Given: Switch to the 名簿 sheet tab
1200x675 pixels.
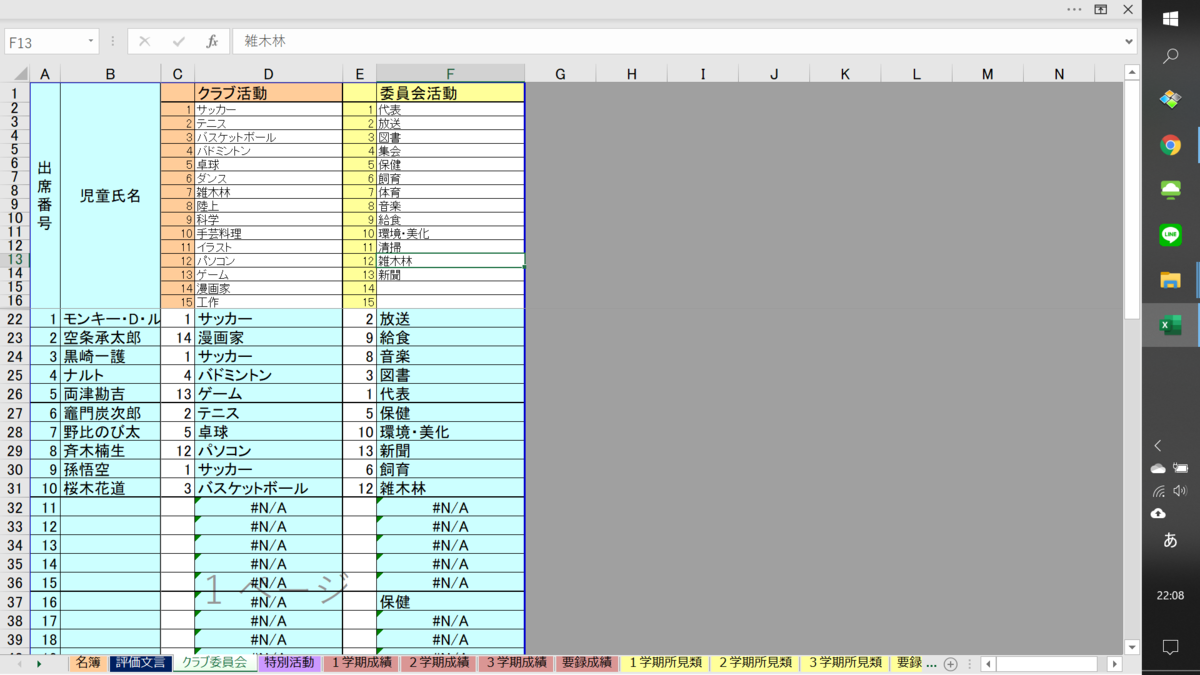Looking at the screenshot, I should pyautogui.click(x=88, y=663).
